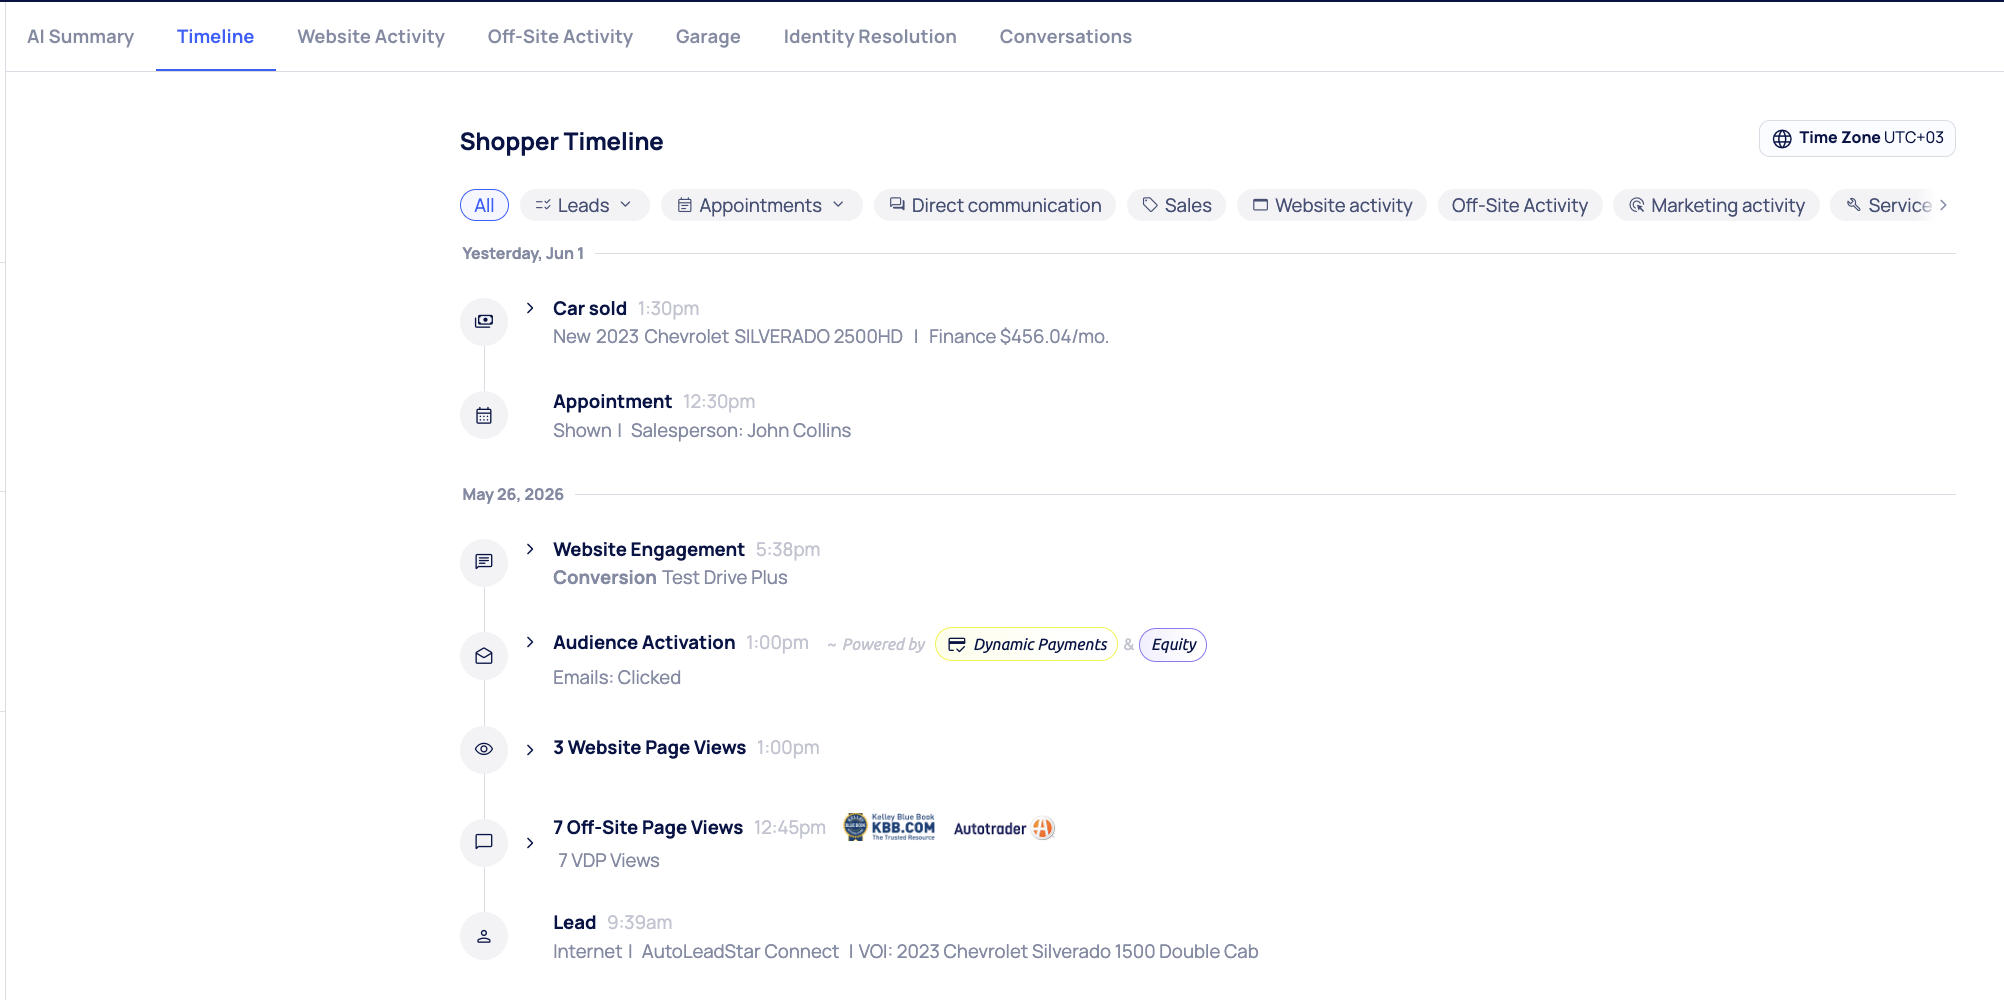
Task: Click the Direct communication chat icon
Action: (897, 204)
